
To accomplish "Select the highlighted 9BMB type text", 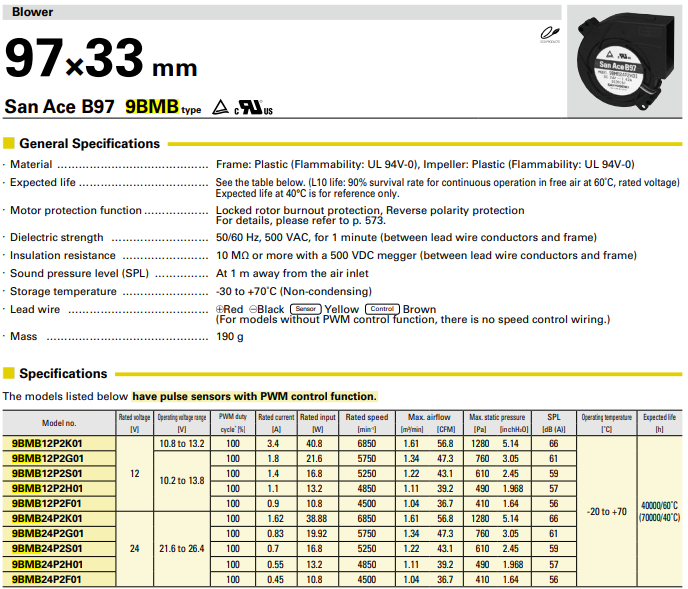I will 153,106.
